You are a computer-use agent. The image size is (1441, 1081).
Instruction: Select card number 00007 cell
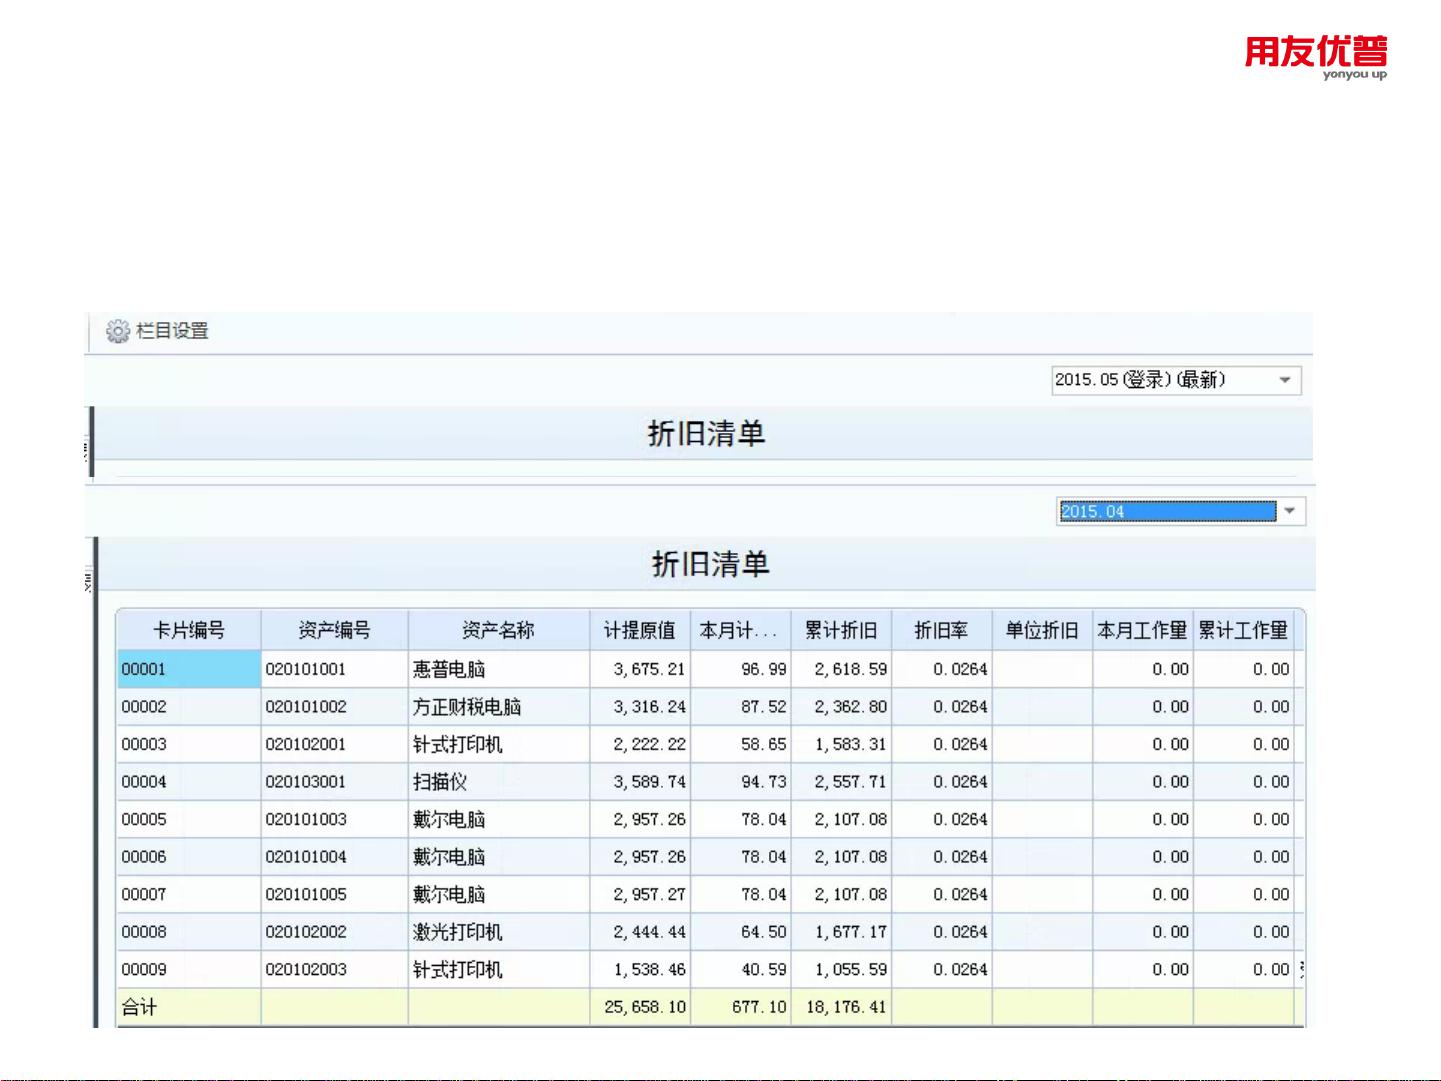[x=189, y=894]
